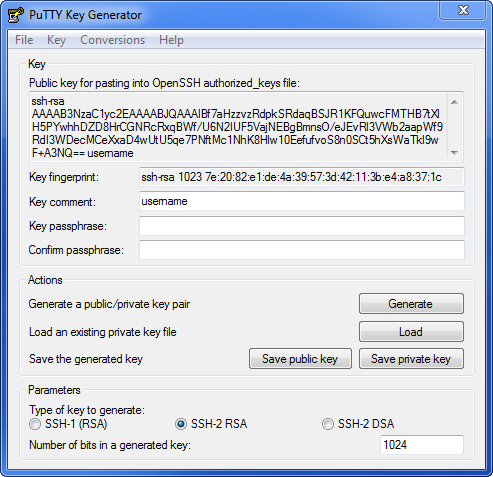Focus the Key comment field
493x477 pixels.
pos(302,201)
